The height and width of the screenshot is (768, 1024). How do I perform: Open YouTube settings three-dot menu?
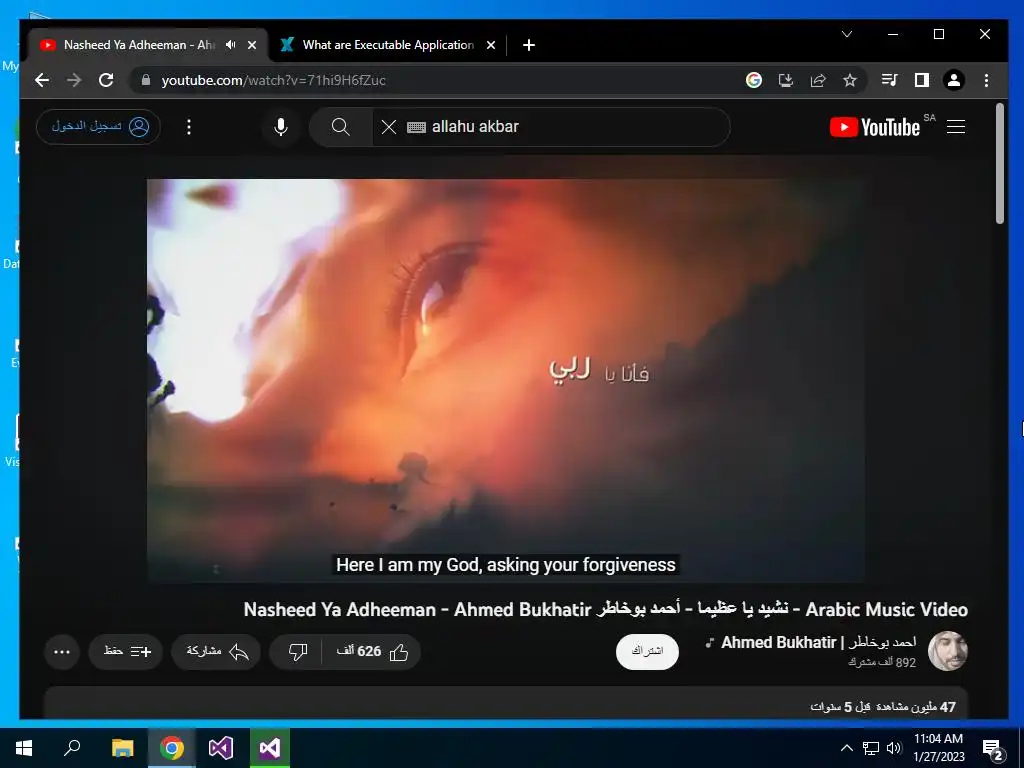click(189, 127)
